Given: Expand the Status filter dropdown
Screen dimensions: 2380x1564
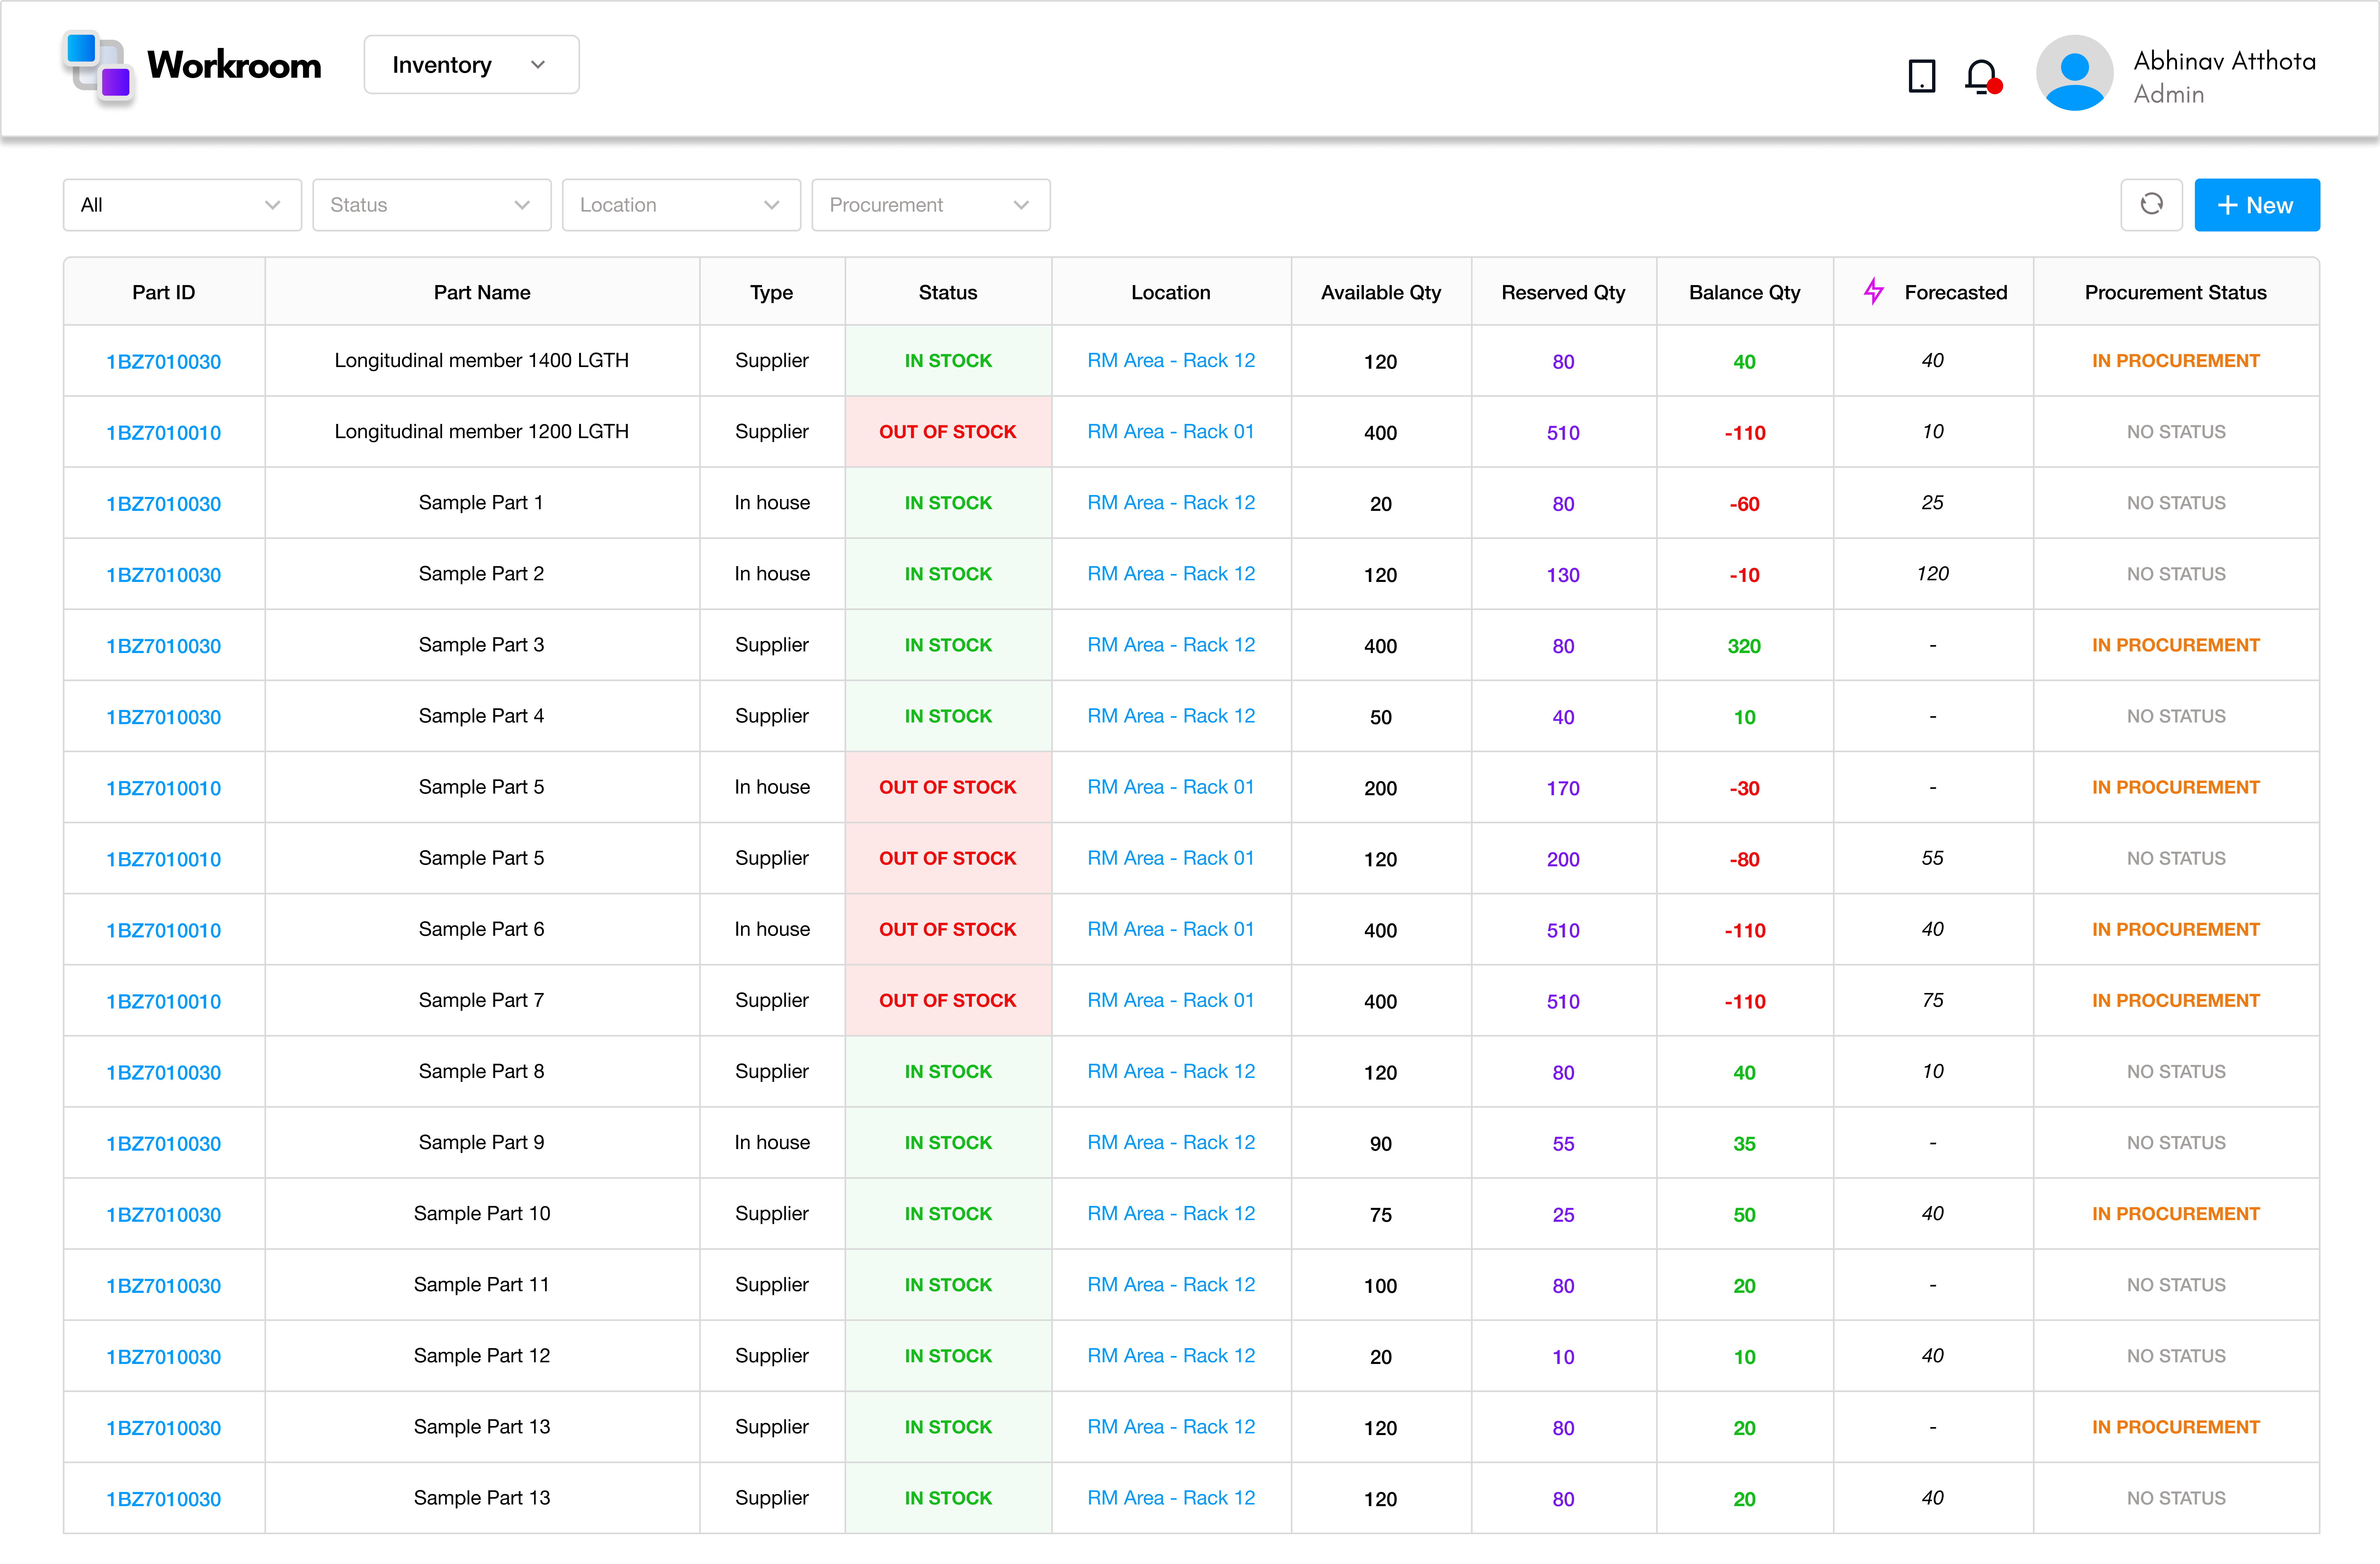Looking at the screenshot, I should tap(431, 204).
